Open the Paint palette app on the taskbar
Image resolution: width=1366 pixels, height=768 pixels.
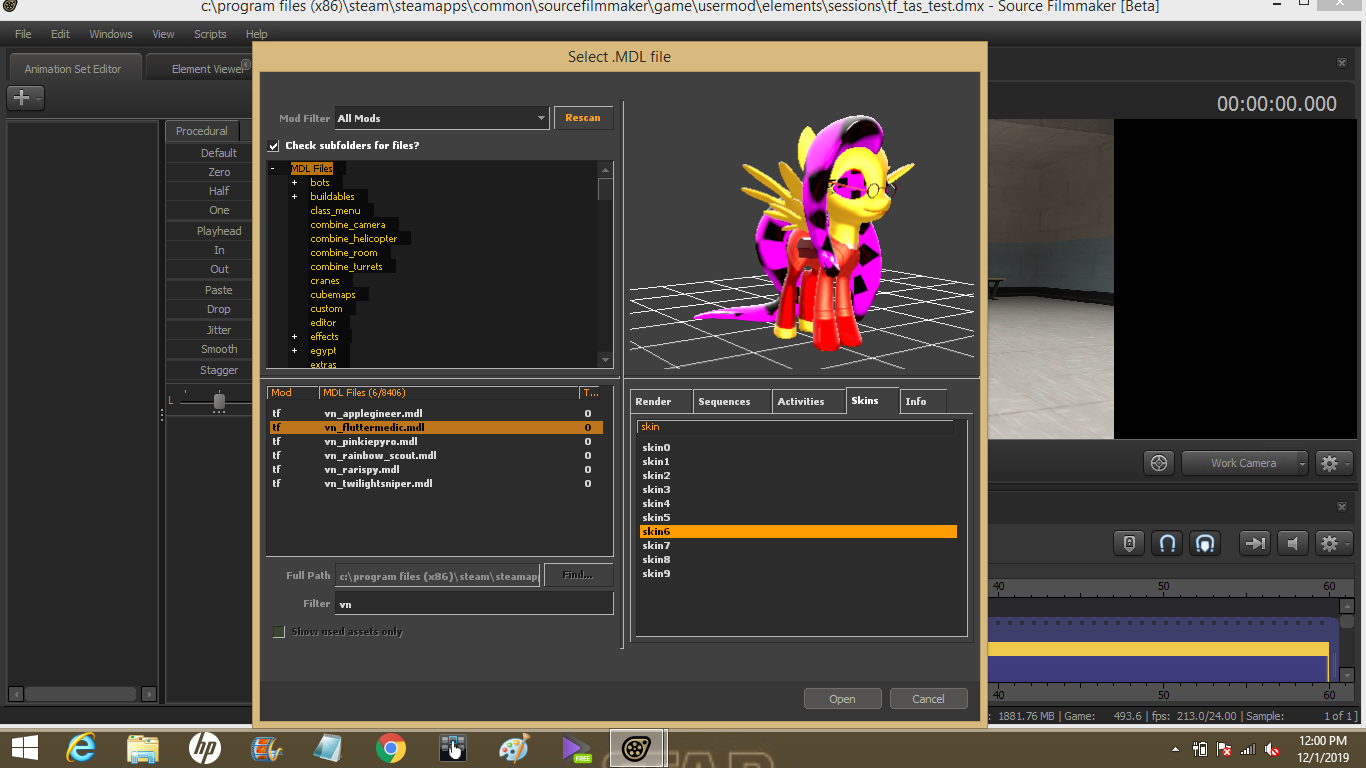[x=514, y=748]
